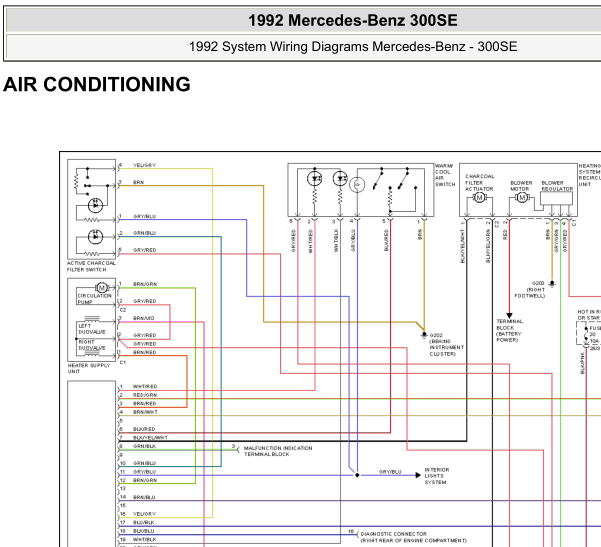Click the upper LED symbol in the charcoal filter switch
The image size is (601, 547).
(x=95, y=205)
